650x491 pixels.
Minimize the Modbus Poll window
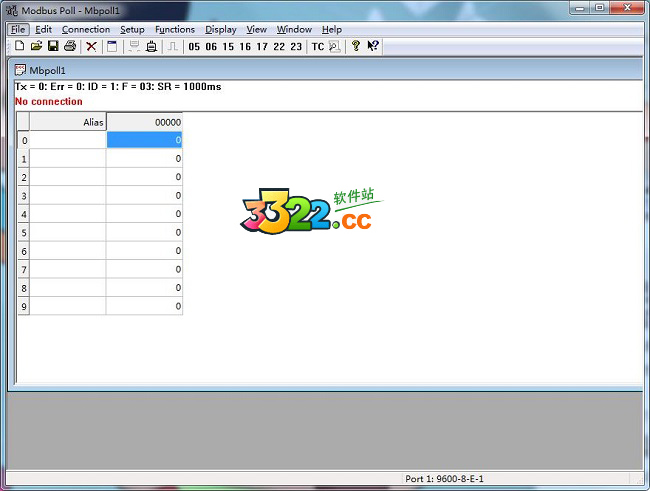(x=580, y=7)
